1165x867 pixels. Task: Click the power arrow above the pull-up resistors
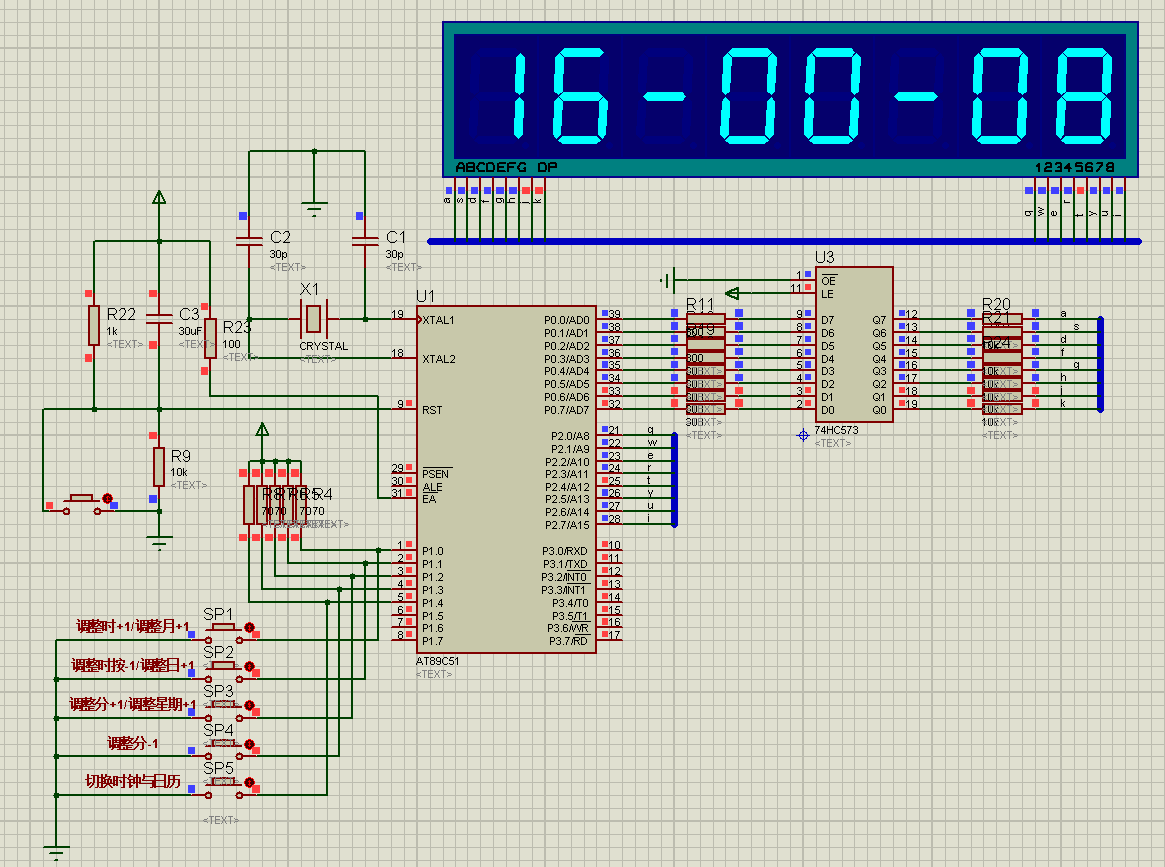(262, 429)
